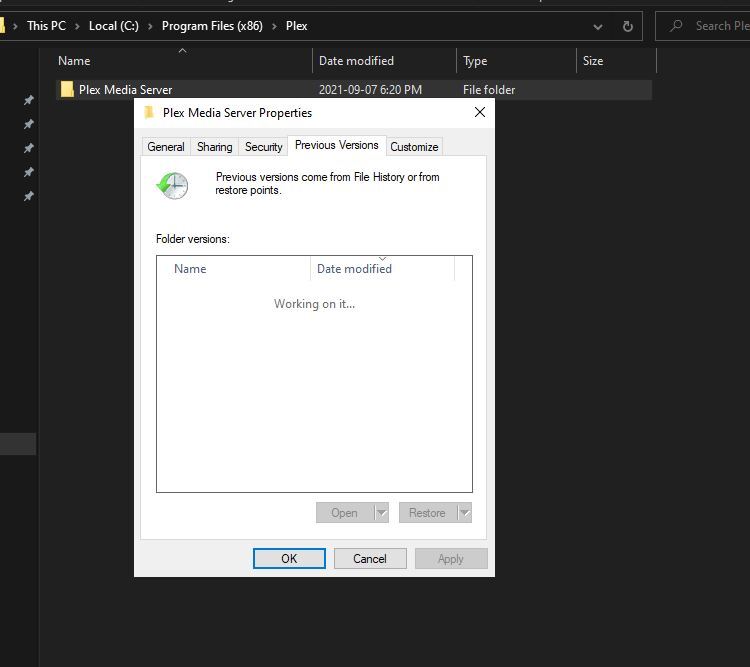Click the Open button for folder versions
This screenshot has width=750, height=667.
pyautogui.click(x=344, y=512)
